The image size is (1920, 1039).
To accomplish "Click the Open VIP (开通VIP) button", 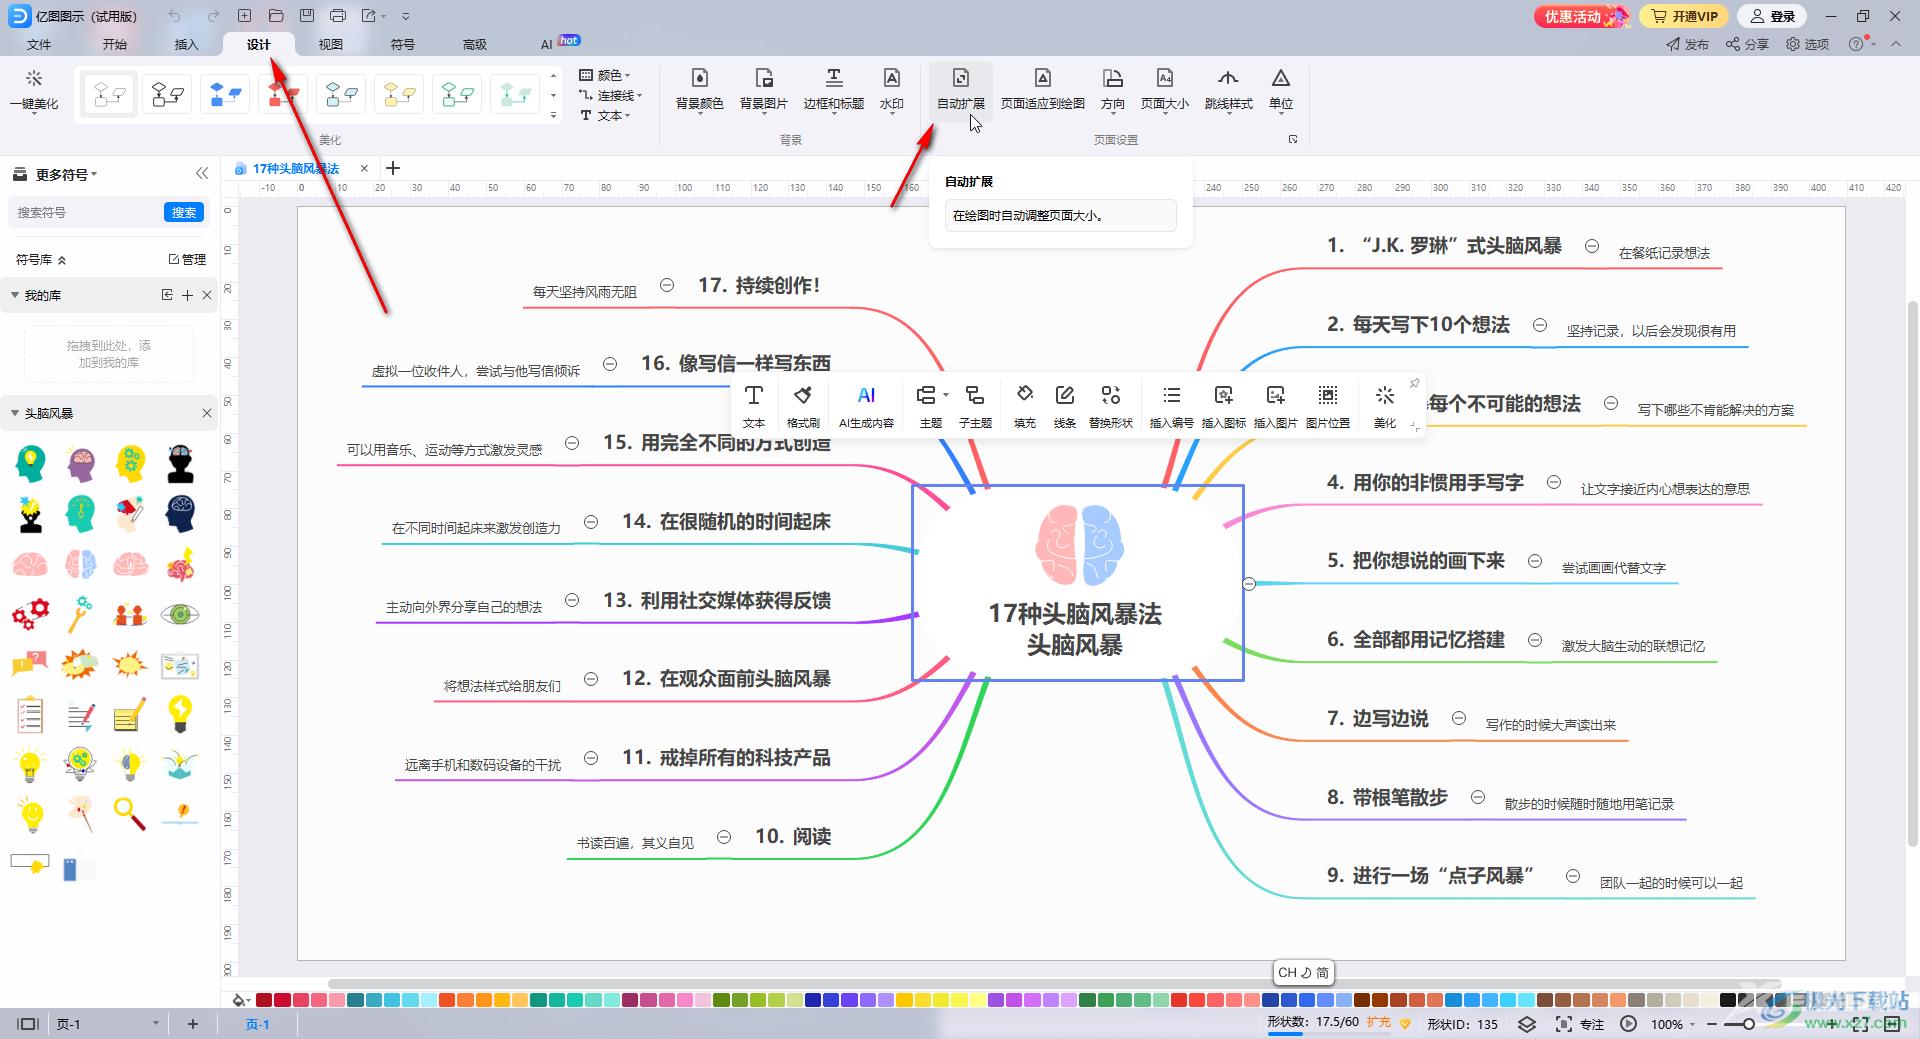I will click(1685, 16).
